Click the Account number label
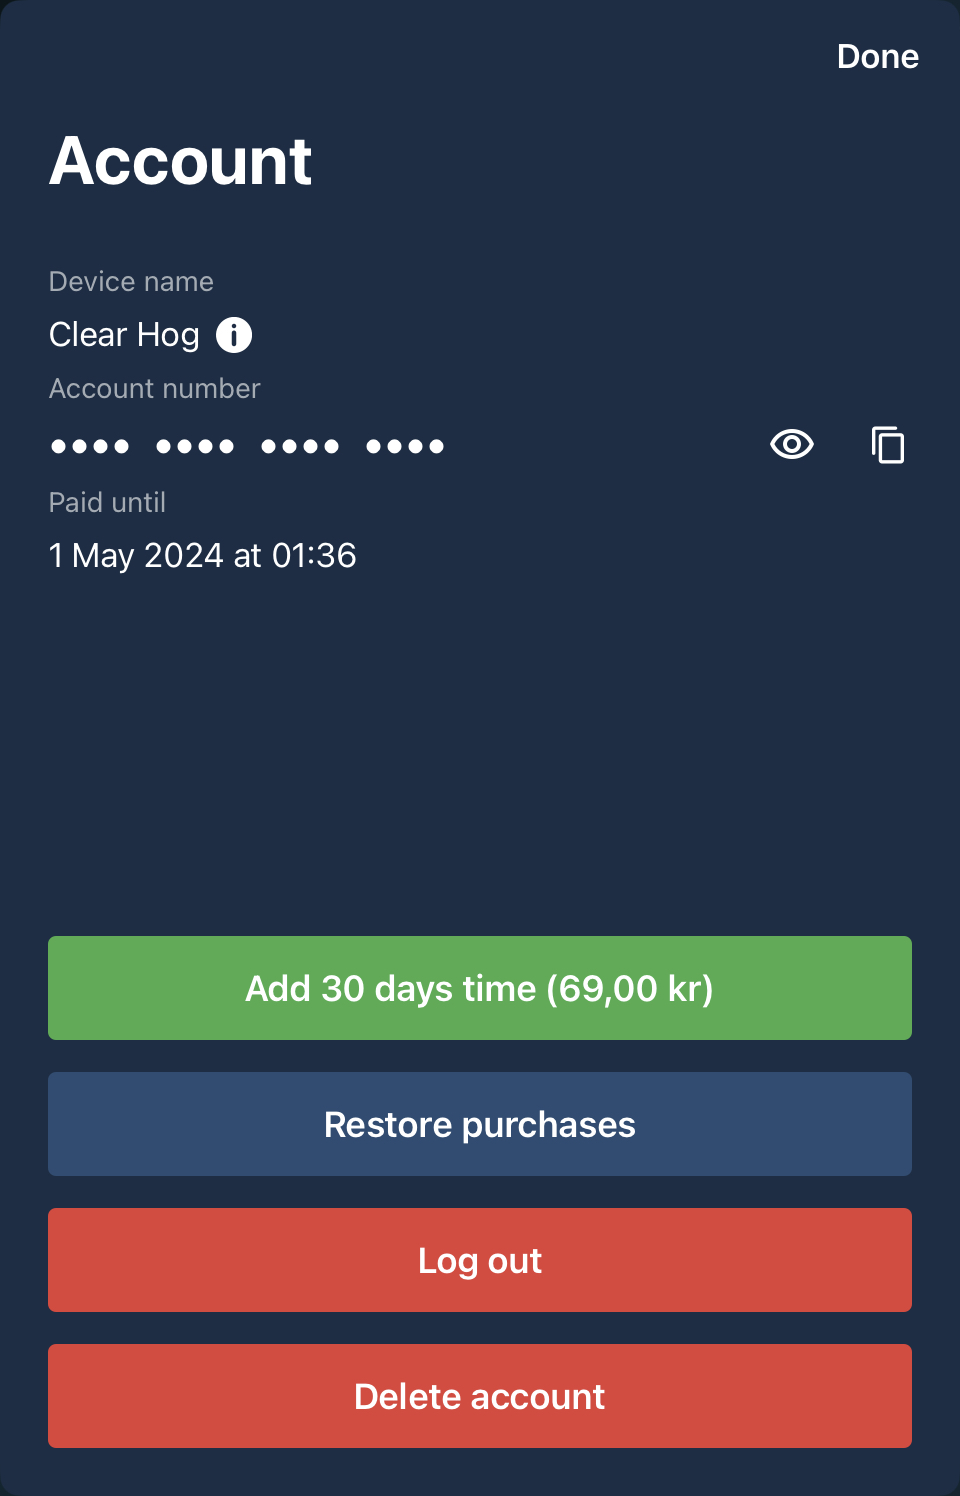960x1496 pixels. (x=155, y=389)
